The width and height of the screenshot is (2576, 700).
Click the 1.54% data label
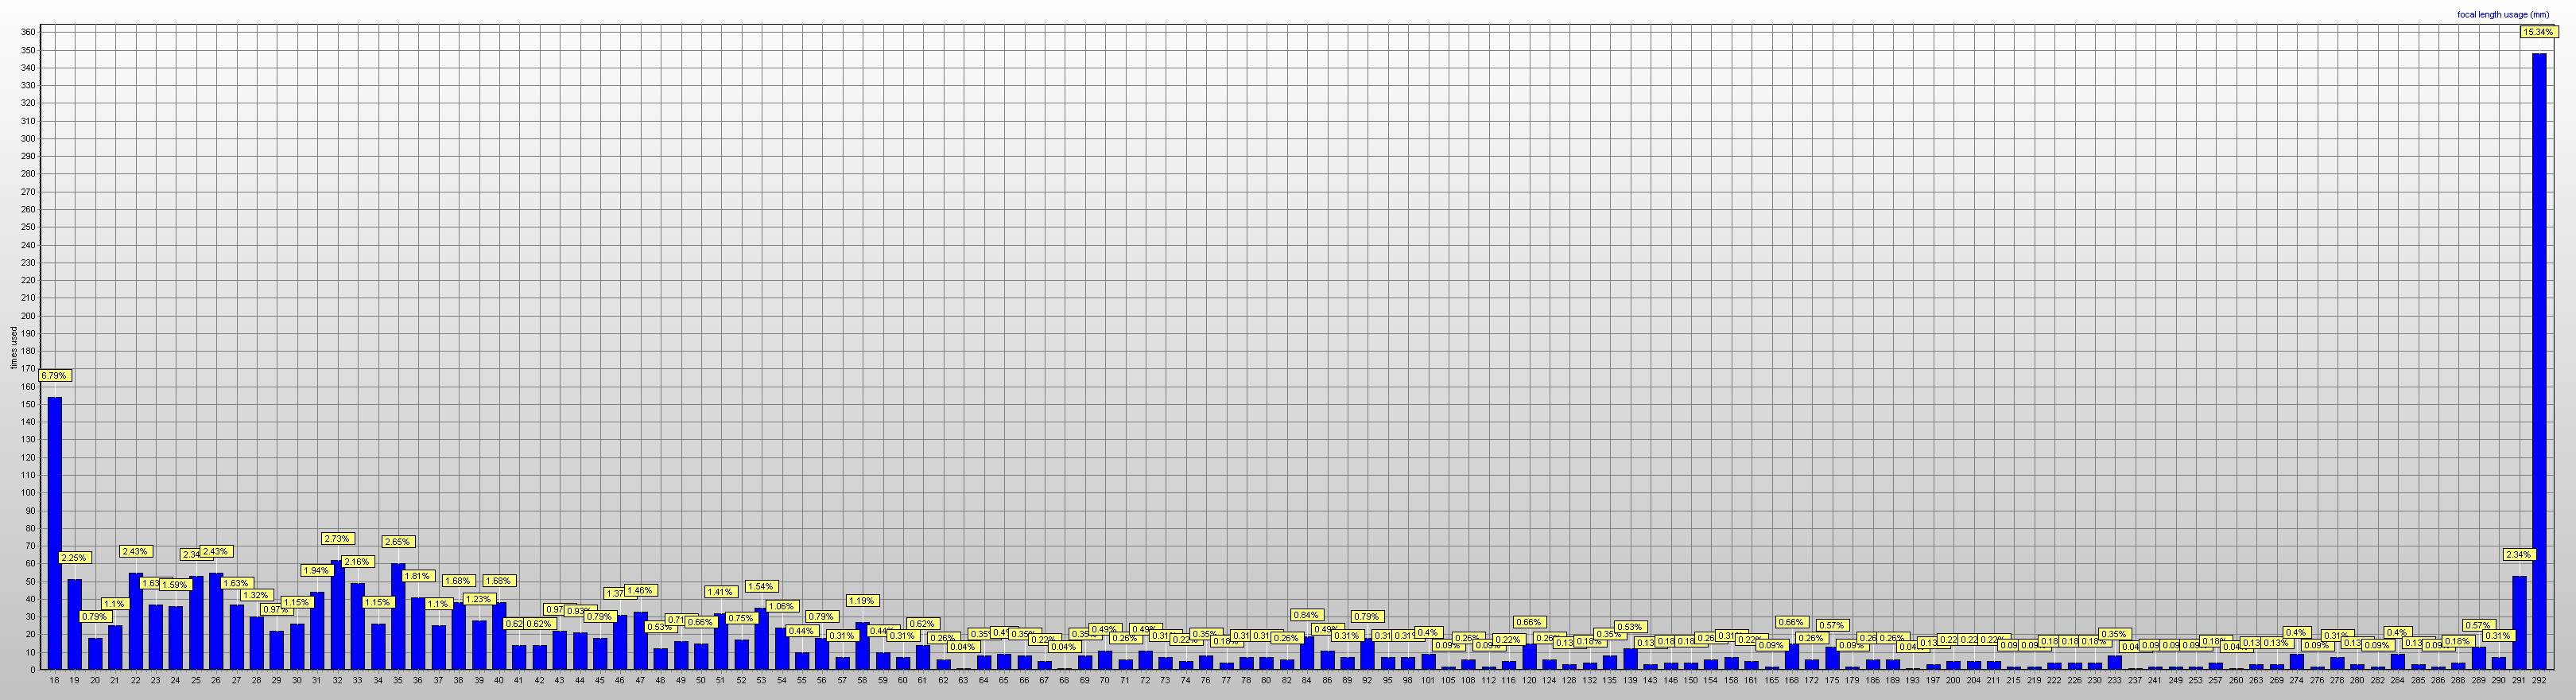(760, 587)
